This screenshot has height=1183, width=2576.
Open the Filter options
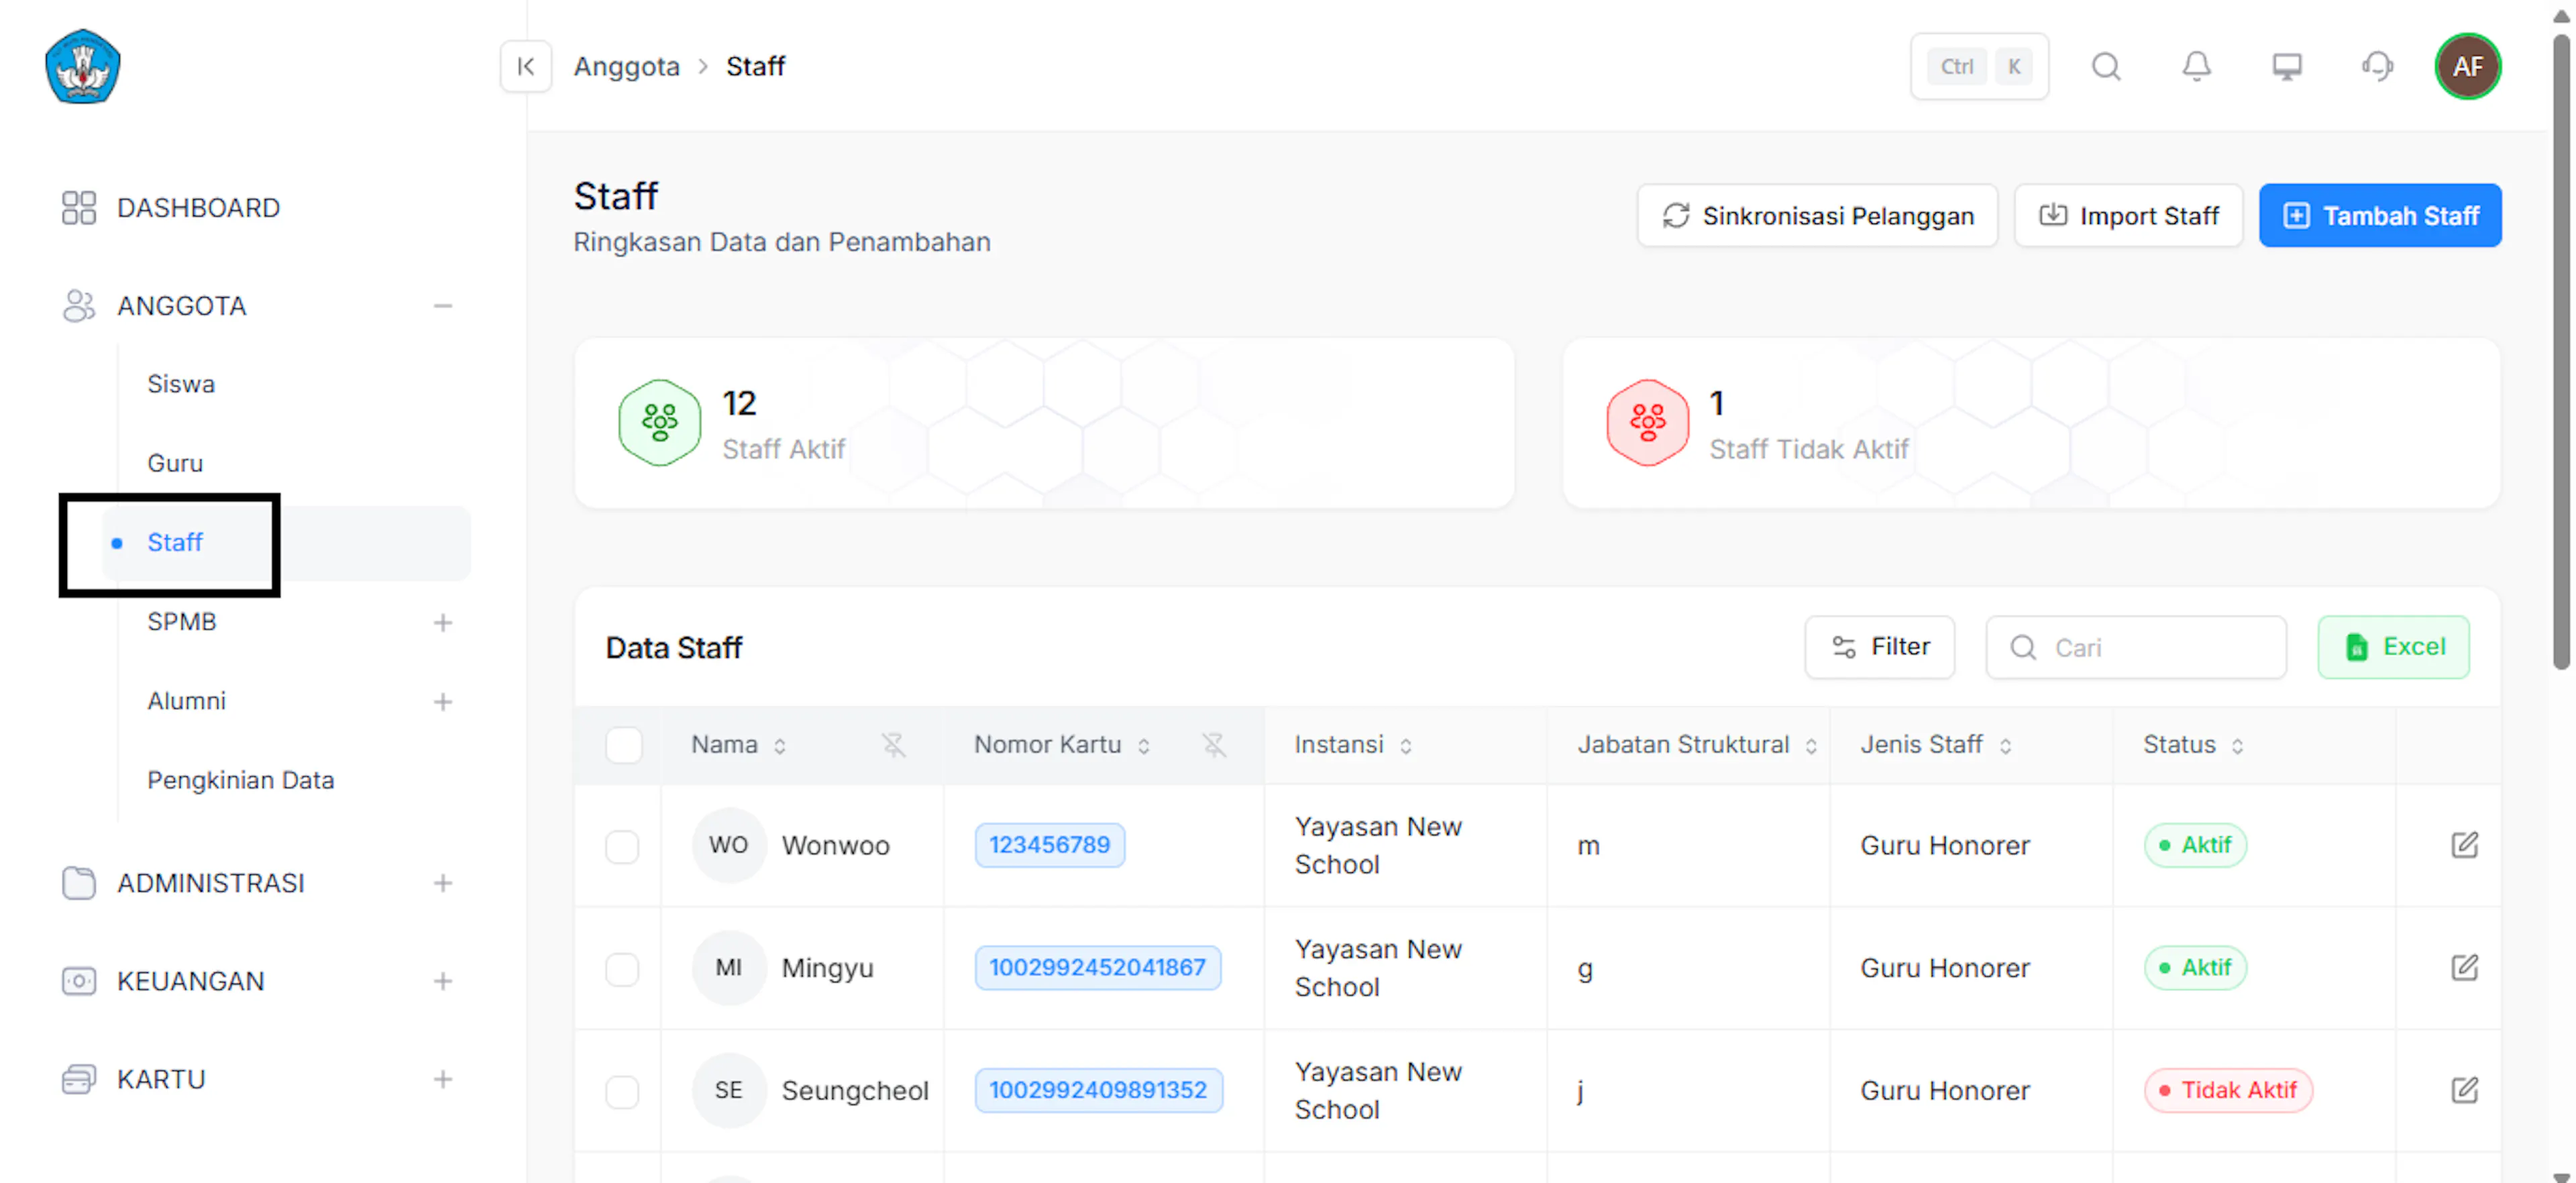click(1880, 647)
